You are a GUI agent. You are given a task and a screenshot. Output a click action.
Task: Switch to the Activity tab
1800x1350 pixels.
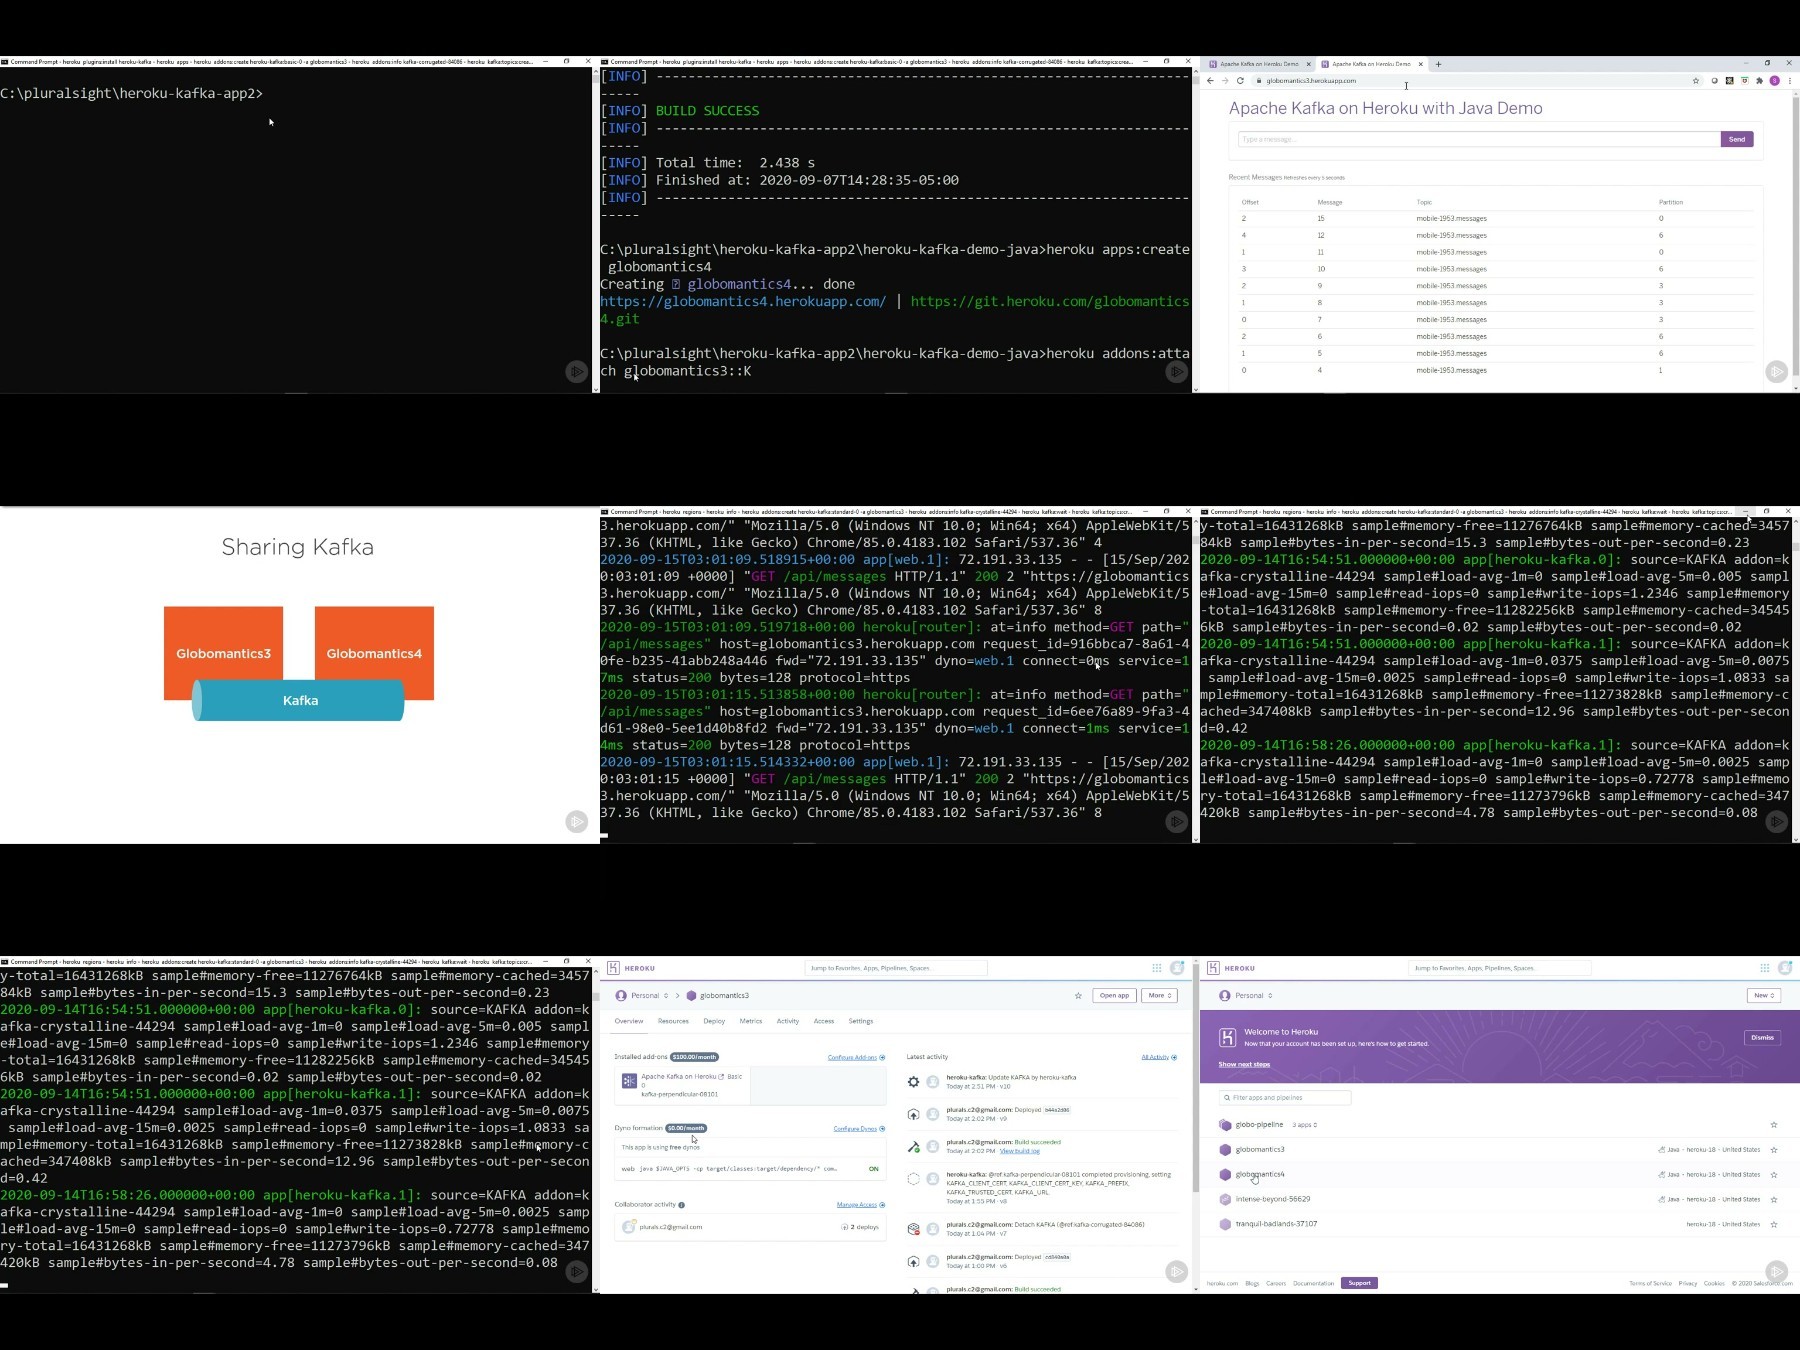pos(788,1021)
